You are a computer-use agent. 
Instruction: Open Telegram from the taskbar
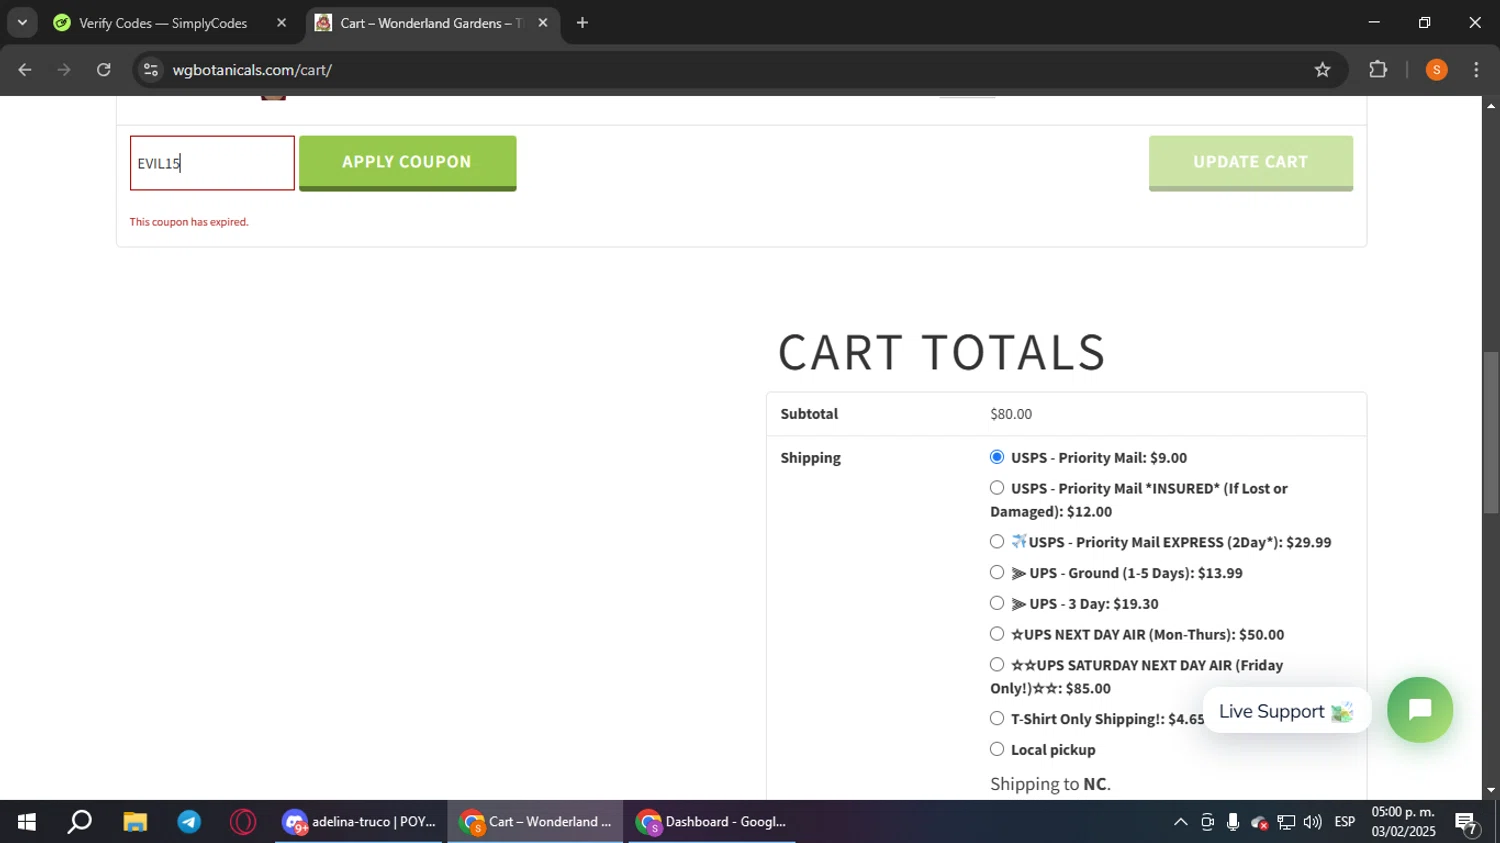tap(189, 822)
